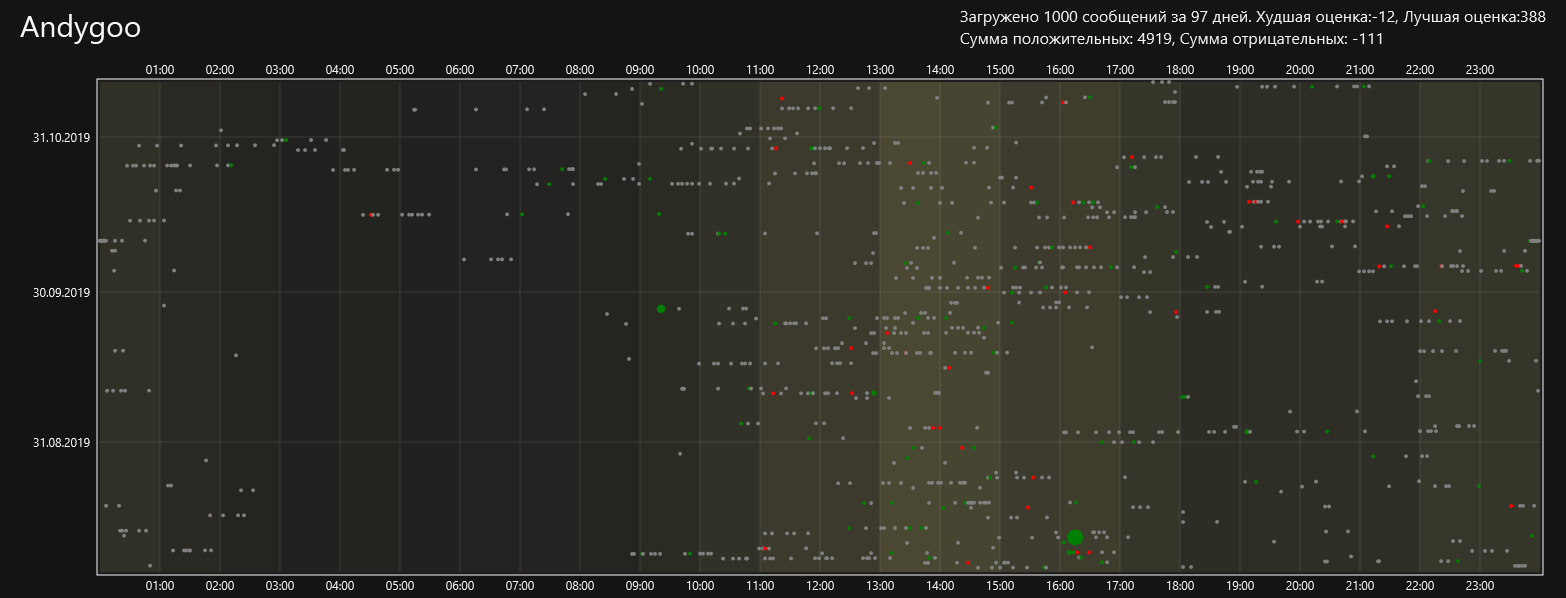The height and width of the screenshot is (598, 1566).
Task: Click the top 14:00 hour label
Action: [x=940, y=70]
